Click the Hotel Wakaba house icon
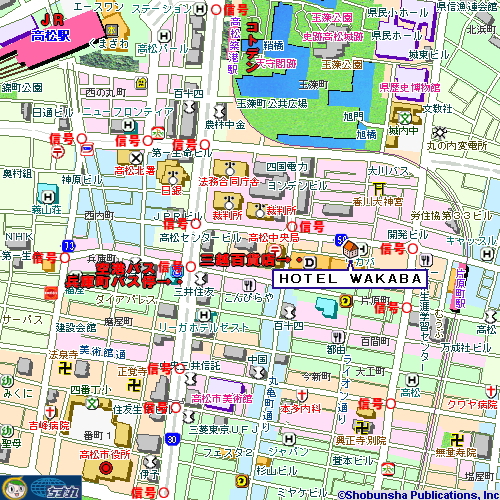This screenshot has height=500, width=500. tap(351, 249)
